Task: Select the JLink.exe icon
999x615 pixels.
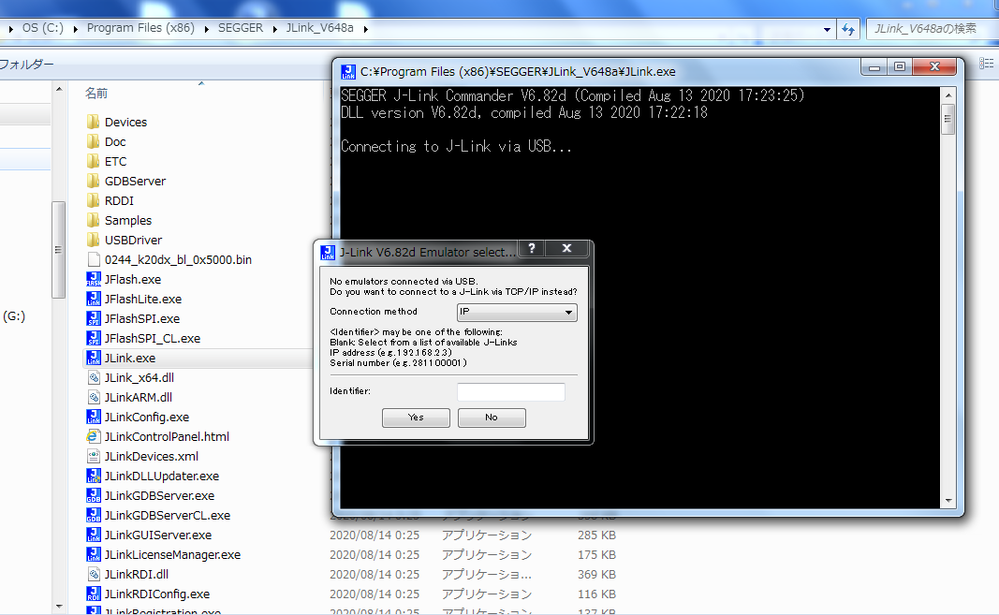Action: 93,358
